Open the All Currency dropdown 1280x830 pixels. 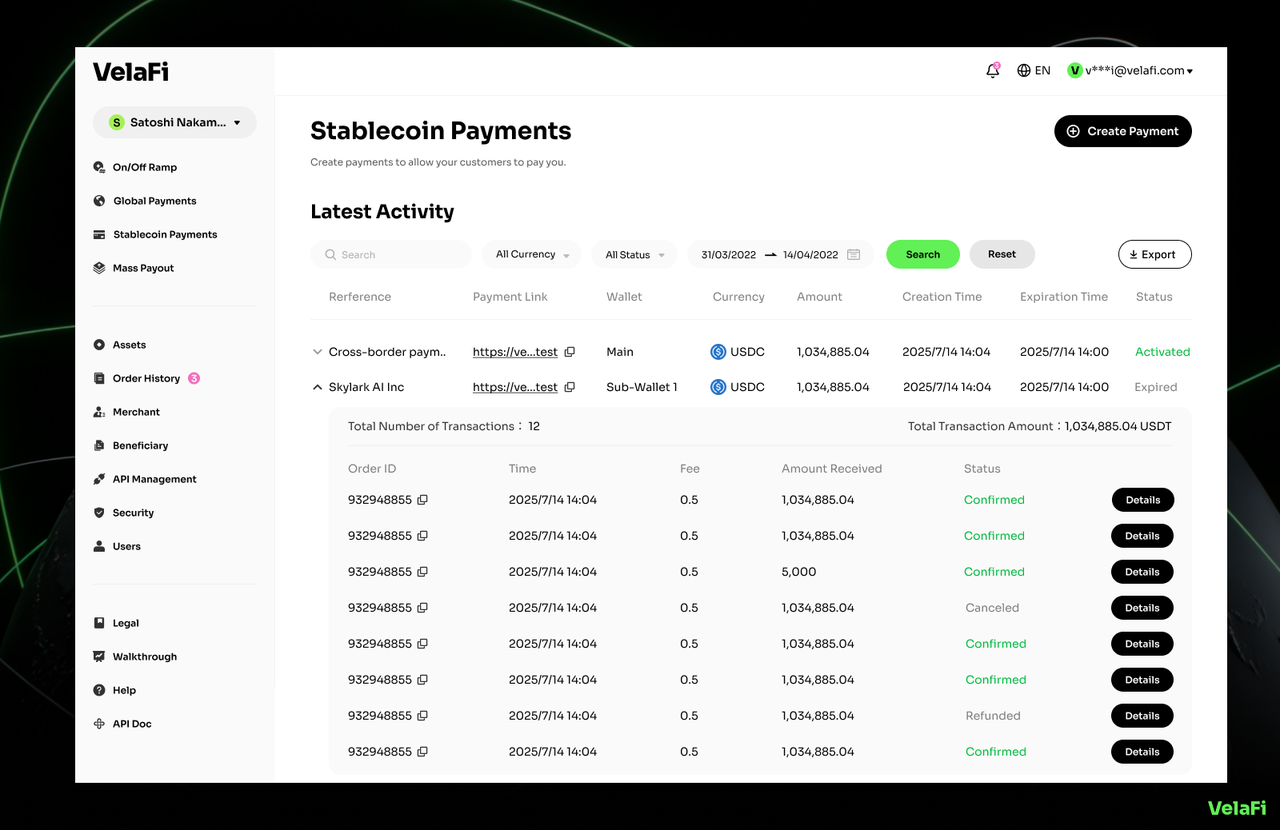pos(532,255)
